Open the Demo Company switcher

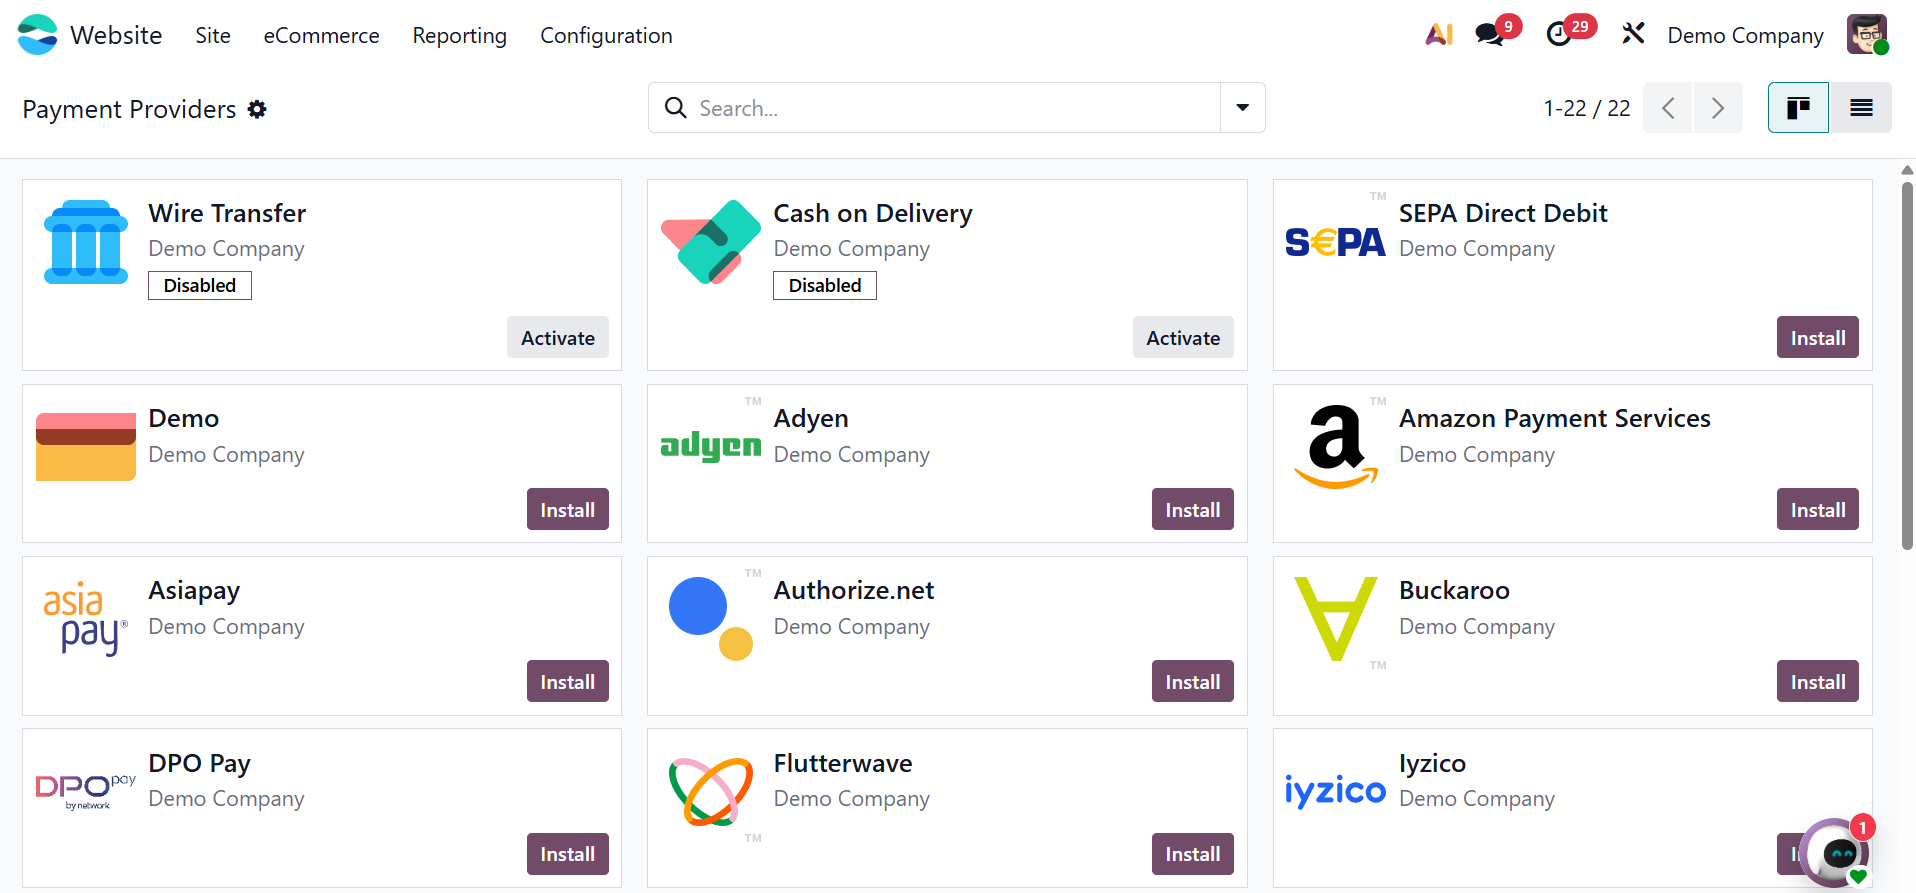point(1745,36)
